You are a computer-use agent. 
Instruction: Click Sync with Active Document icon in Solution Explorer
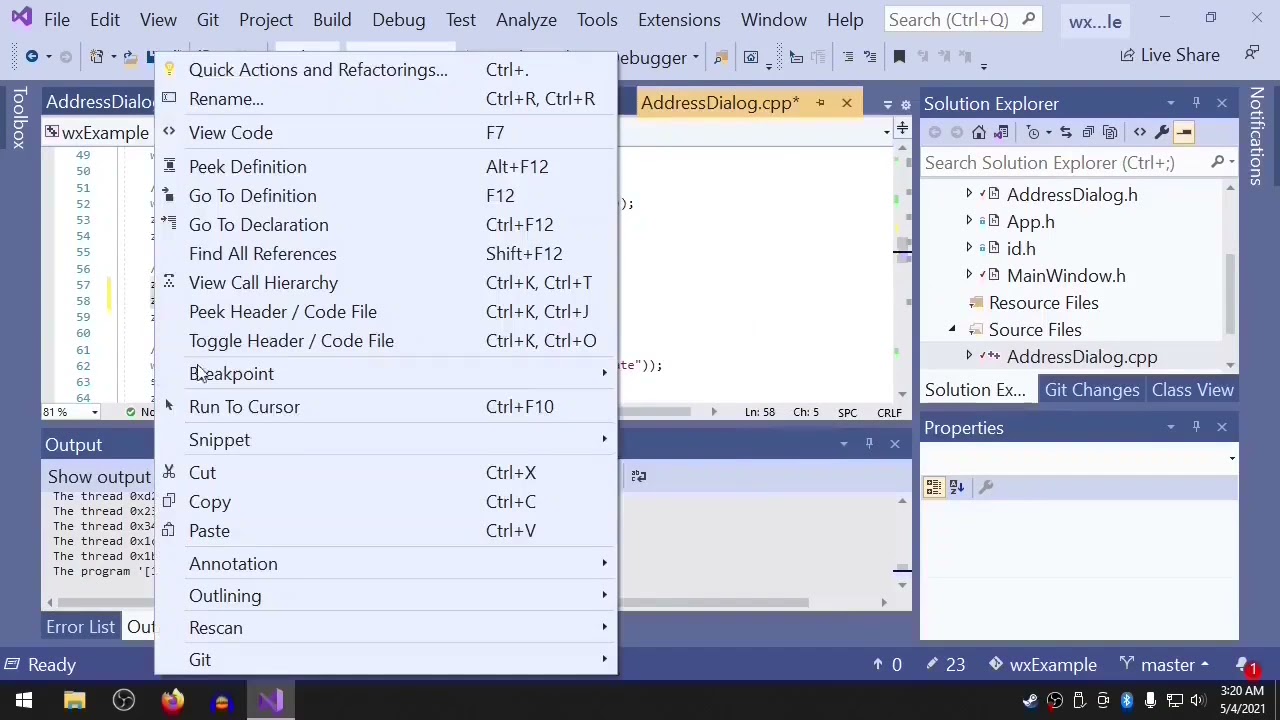tap(1065, 132)
